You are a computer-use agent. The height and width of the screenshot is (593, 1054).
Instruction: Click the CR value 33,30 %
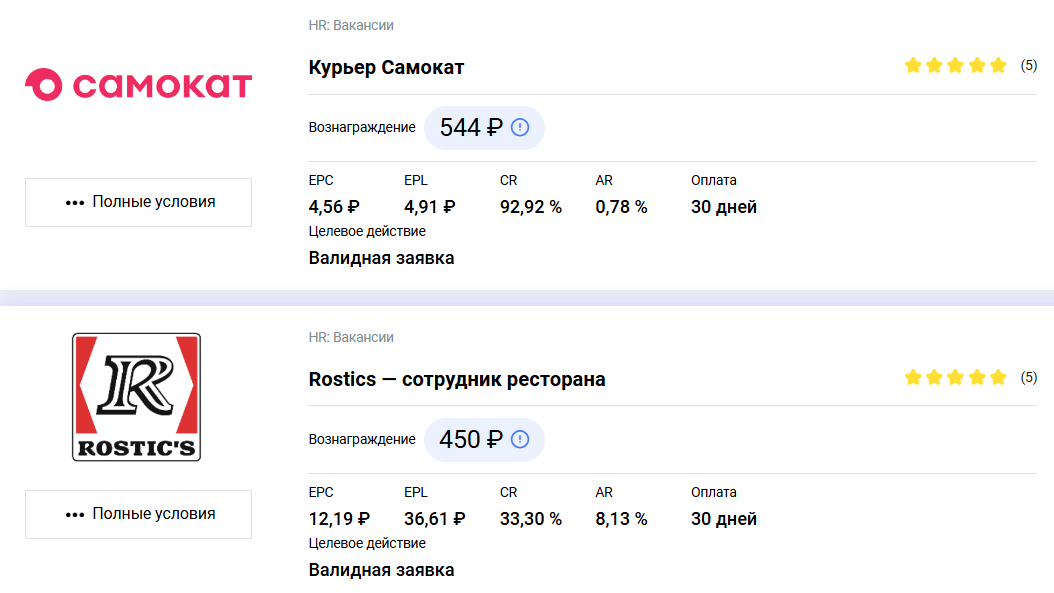point(530,519)
